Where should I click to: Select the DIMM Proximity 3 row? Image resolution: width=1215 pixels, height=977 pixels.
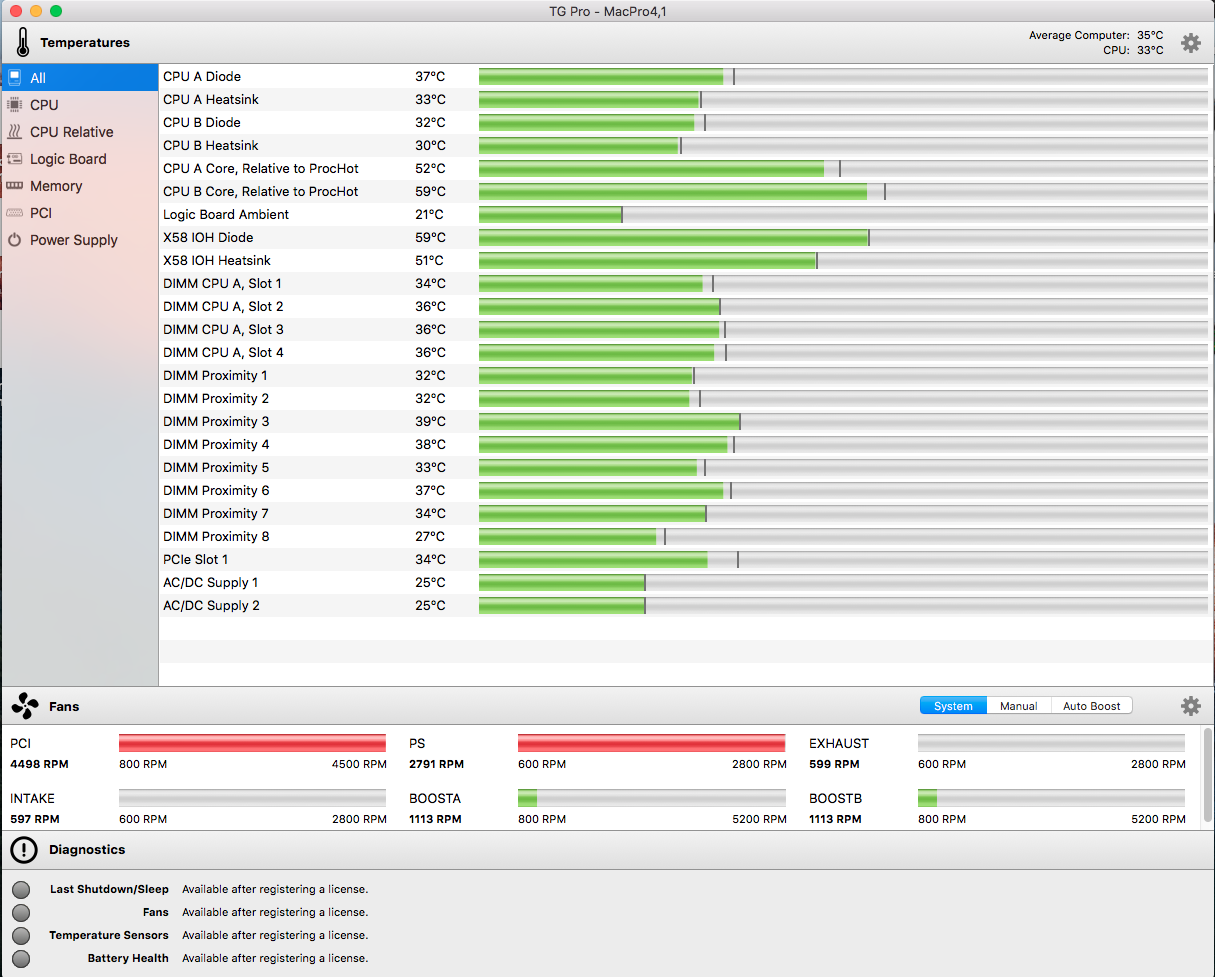tap(686, 421)
